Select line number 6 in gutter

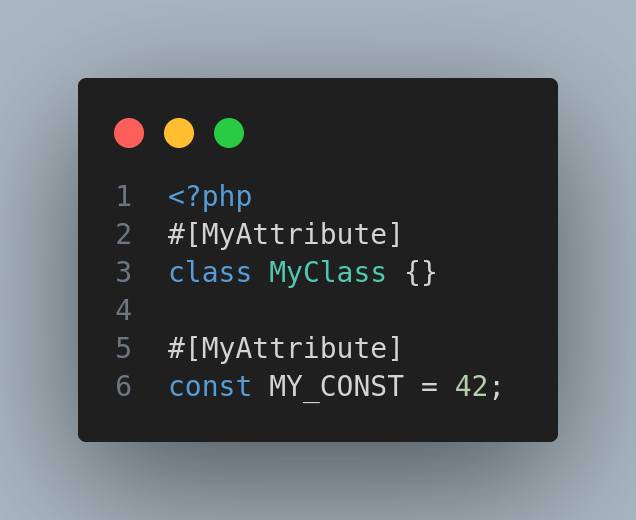tap(123, 387)
